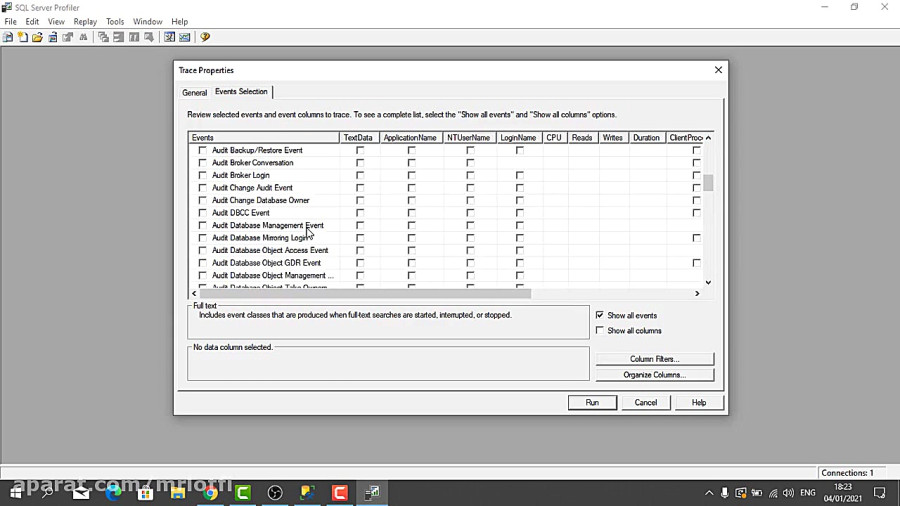Click the taskbar clock showing 18:23

coord(843,493)
